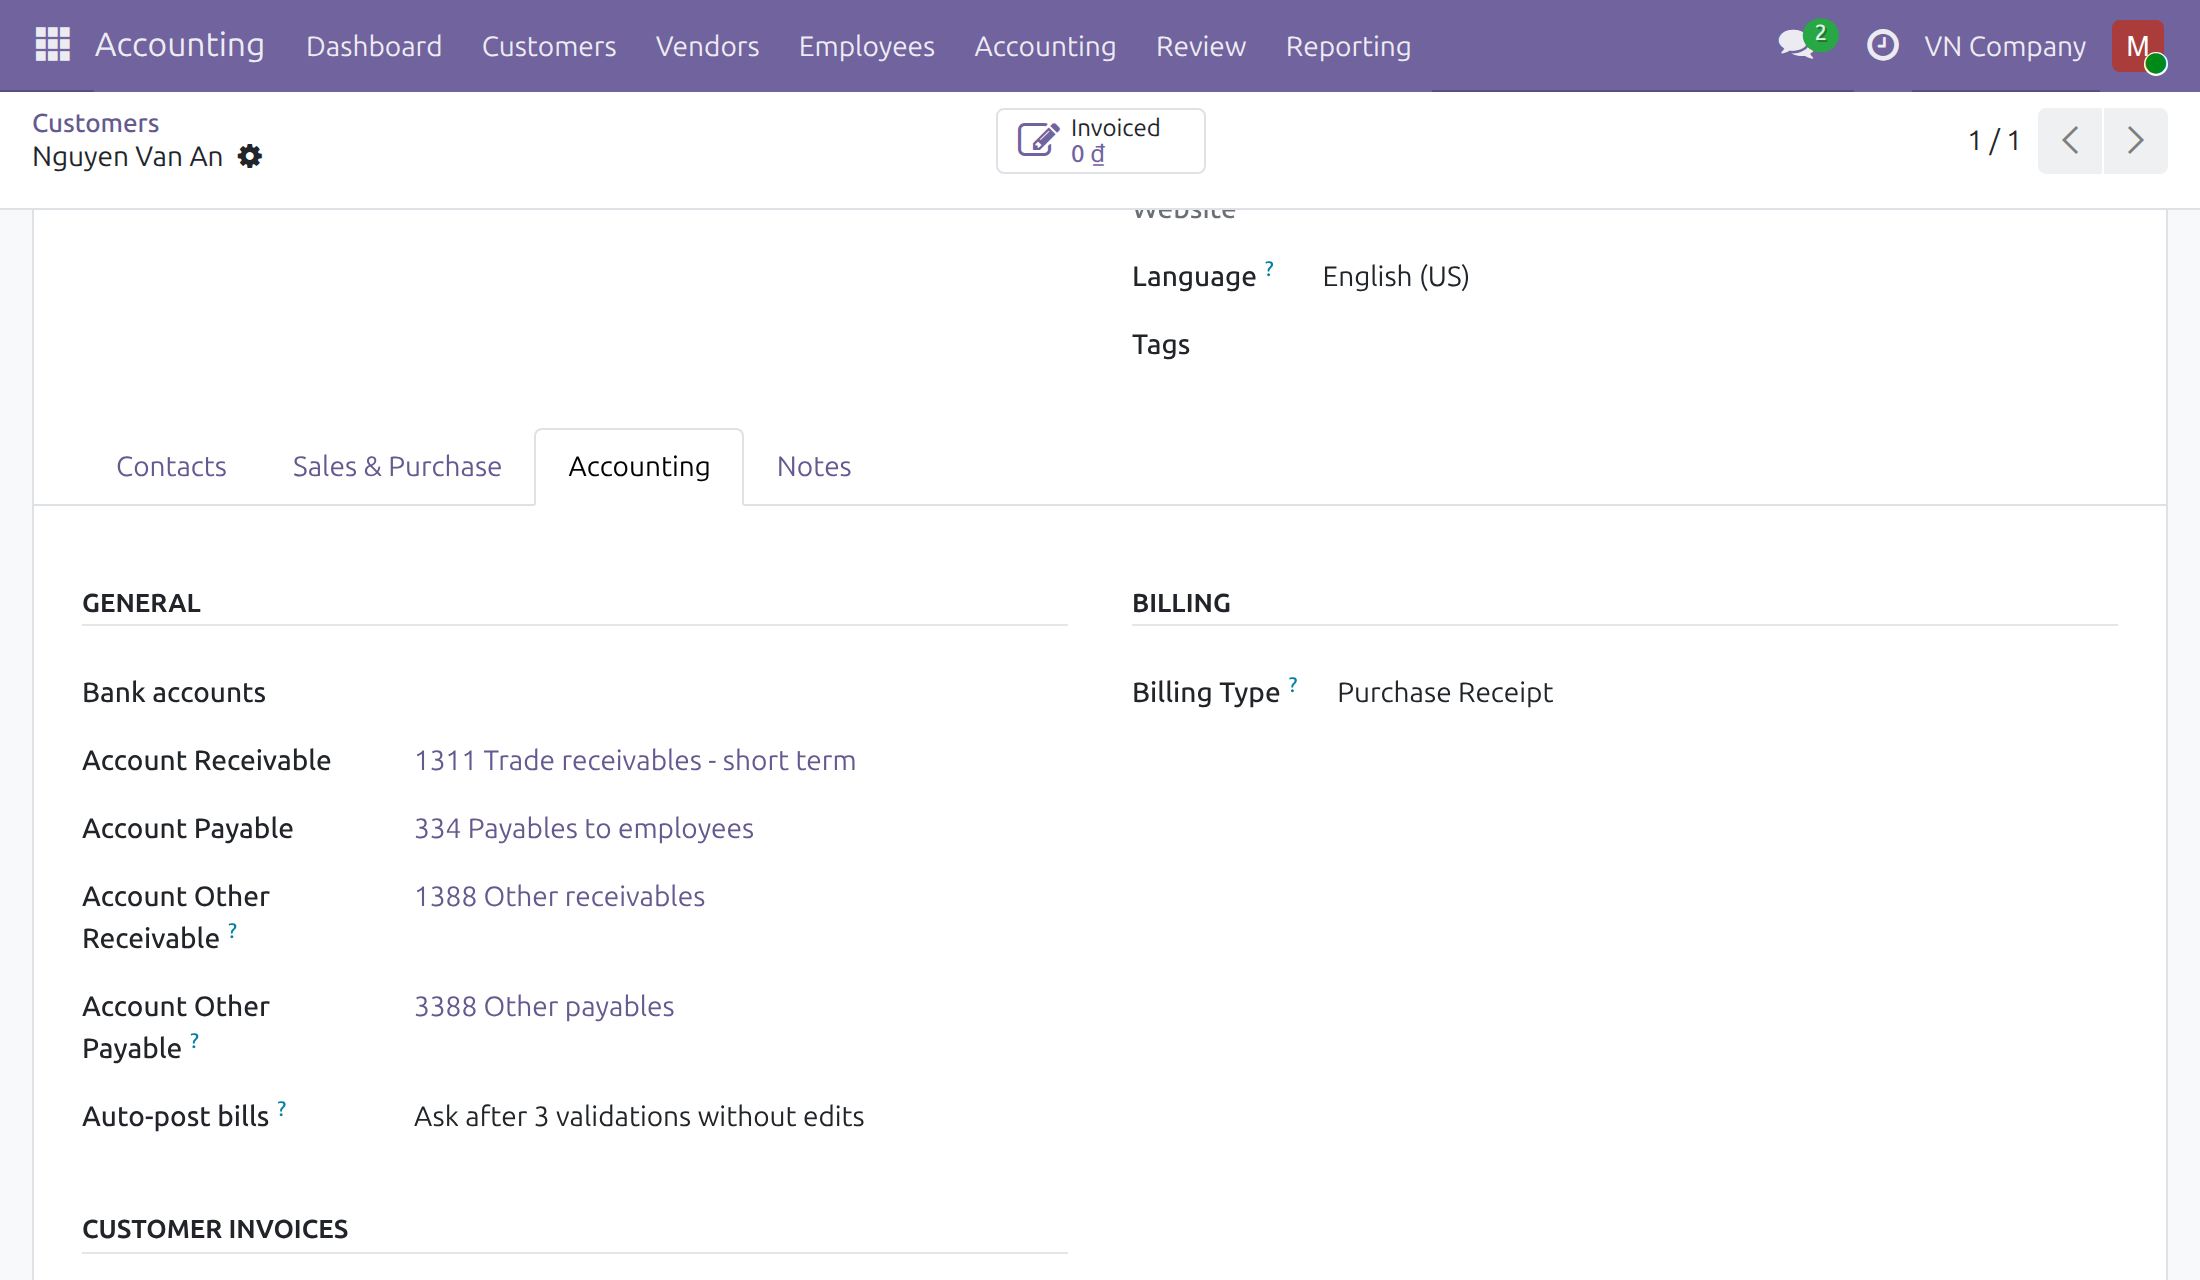Image resolution: width=2200 pixels, height=1280 pixels.
Task: Click Auto-post bills help icon
Action: 282,1108
